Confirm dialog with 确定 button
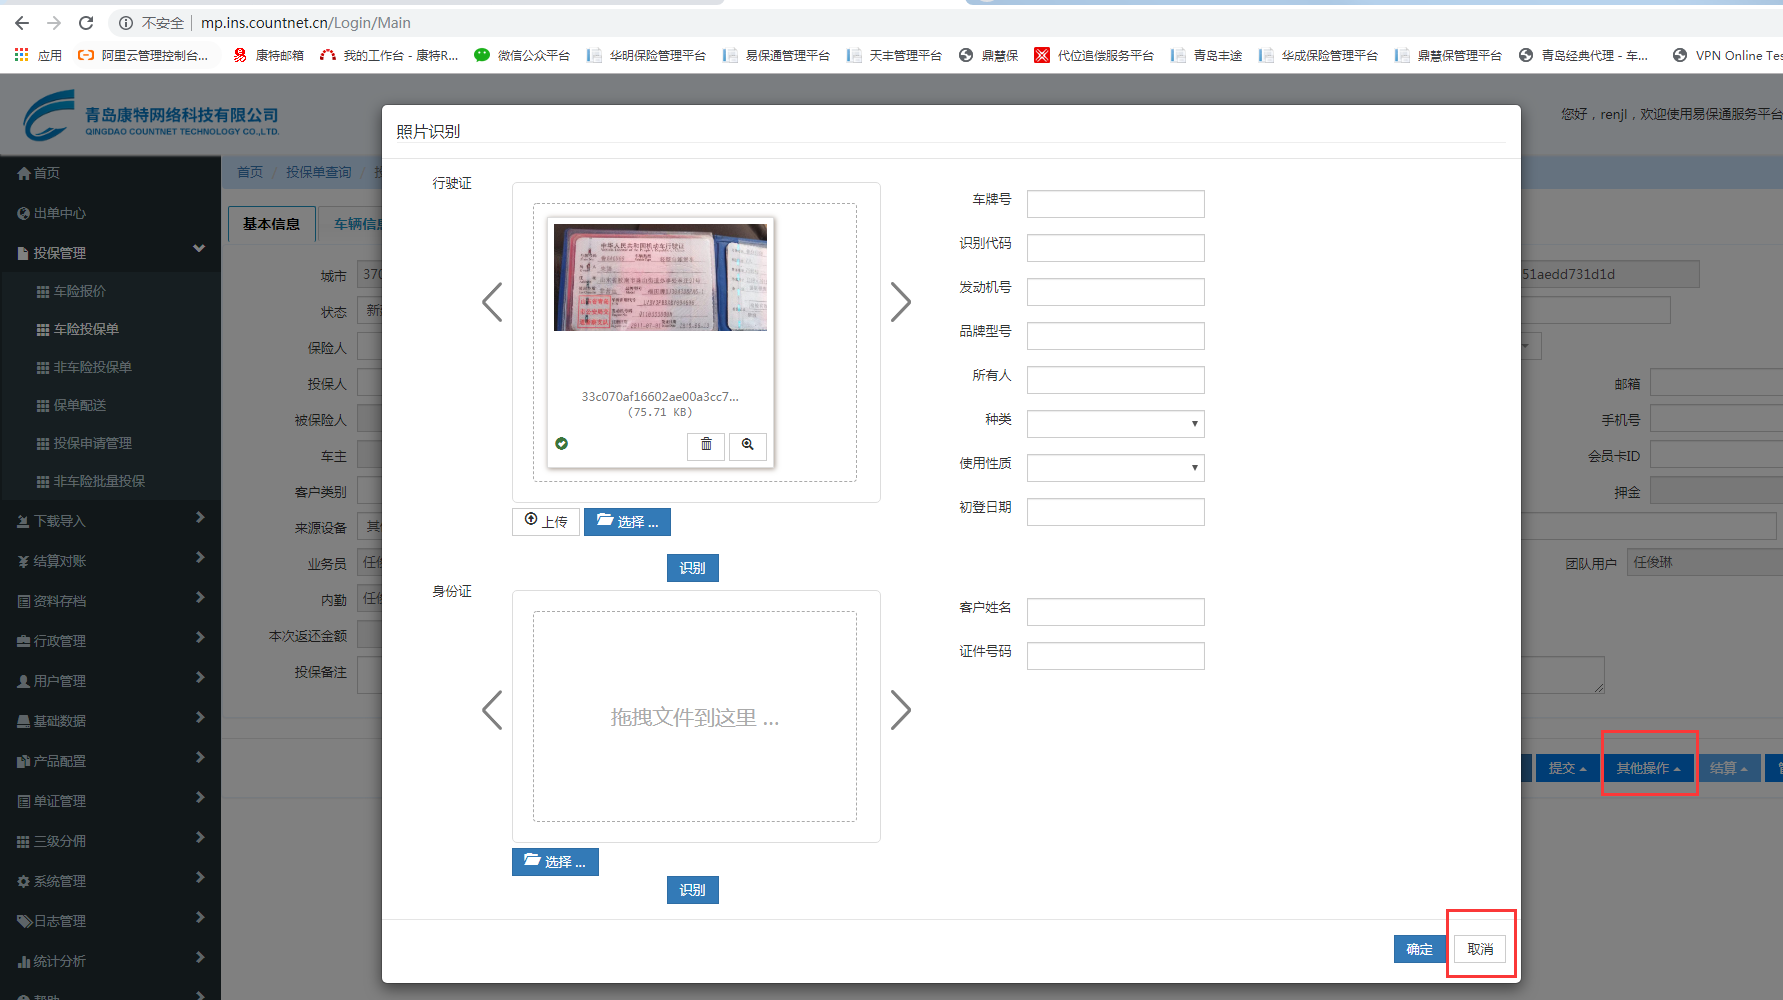The height and width of the screenshot is (1000, 1783). [x=1419, y=949]
